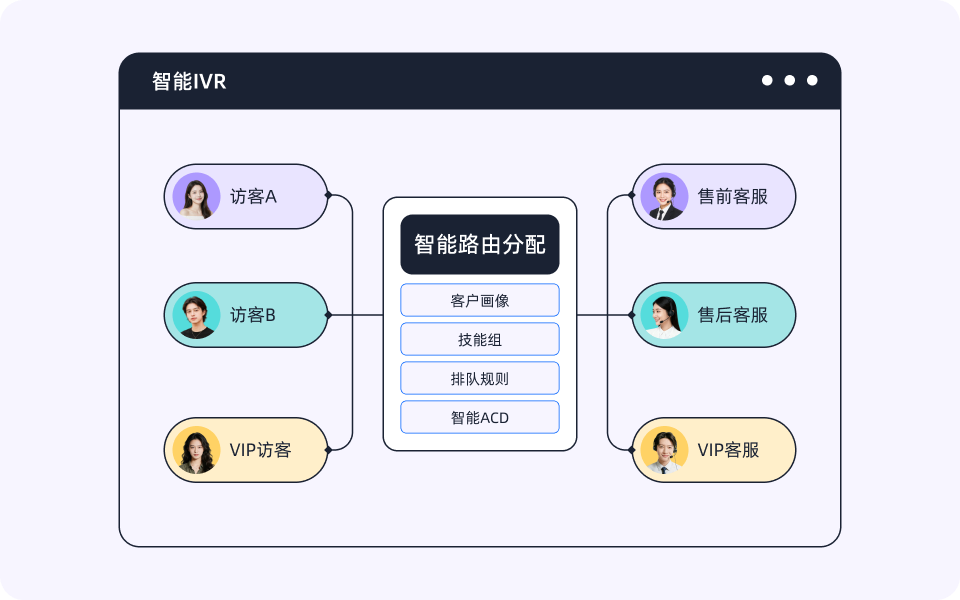960x600 pixels.
Task: Select the 排队规则 entry
Action: pyautogui.click(x=479, y=378)
